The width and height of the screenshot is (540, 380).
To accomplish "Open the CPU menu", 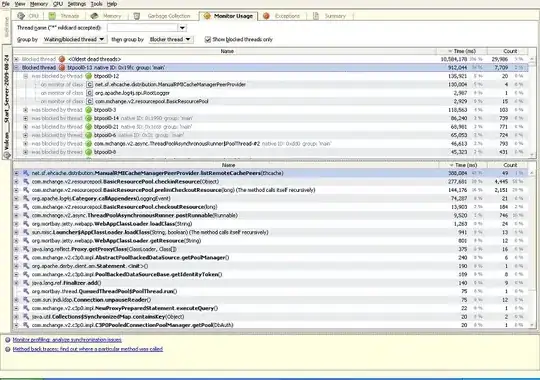I will 58,4.
